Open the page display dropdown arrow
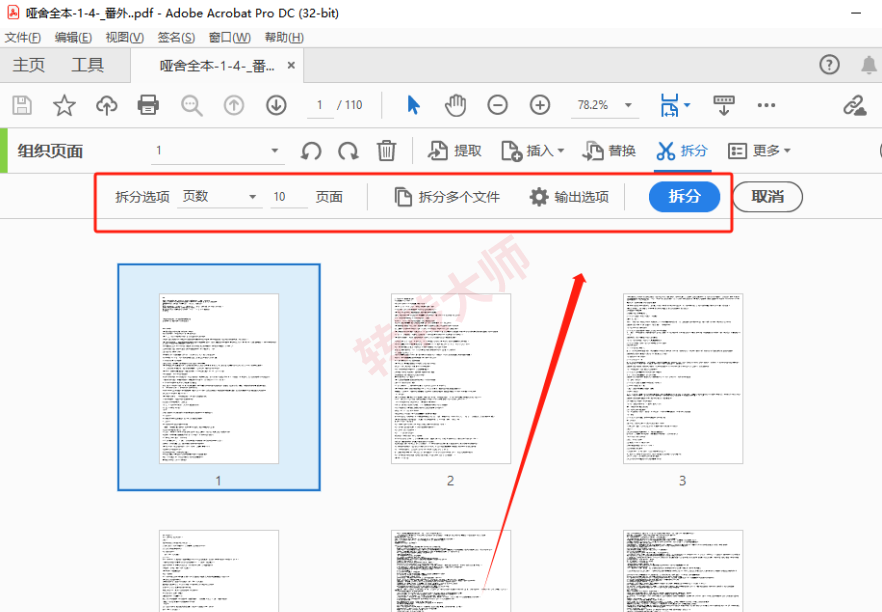 pos(687,105)
